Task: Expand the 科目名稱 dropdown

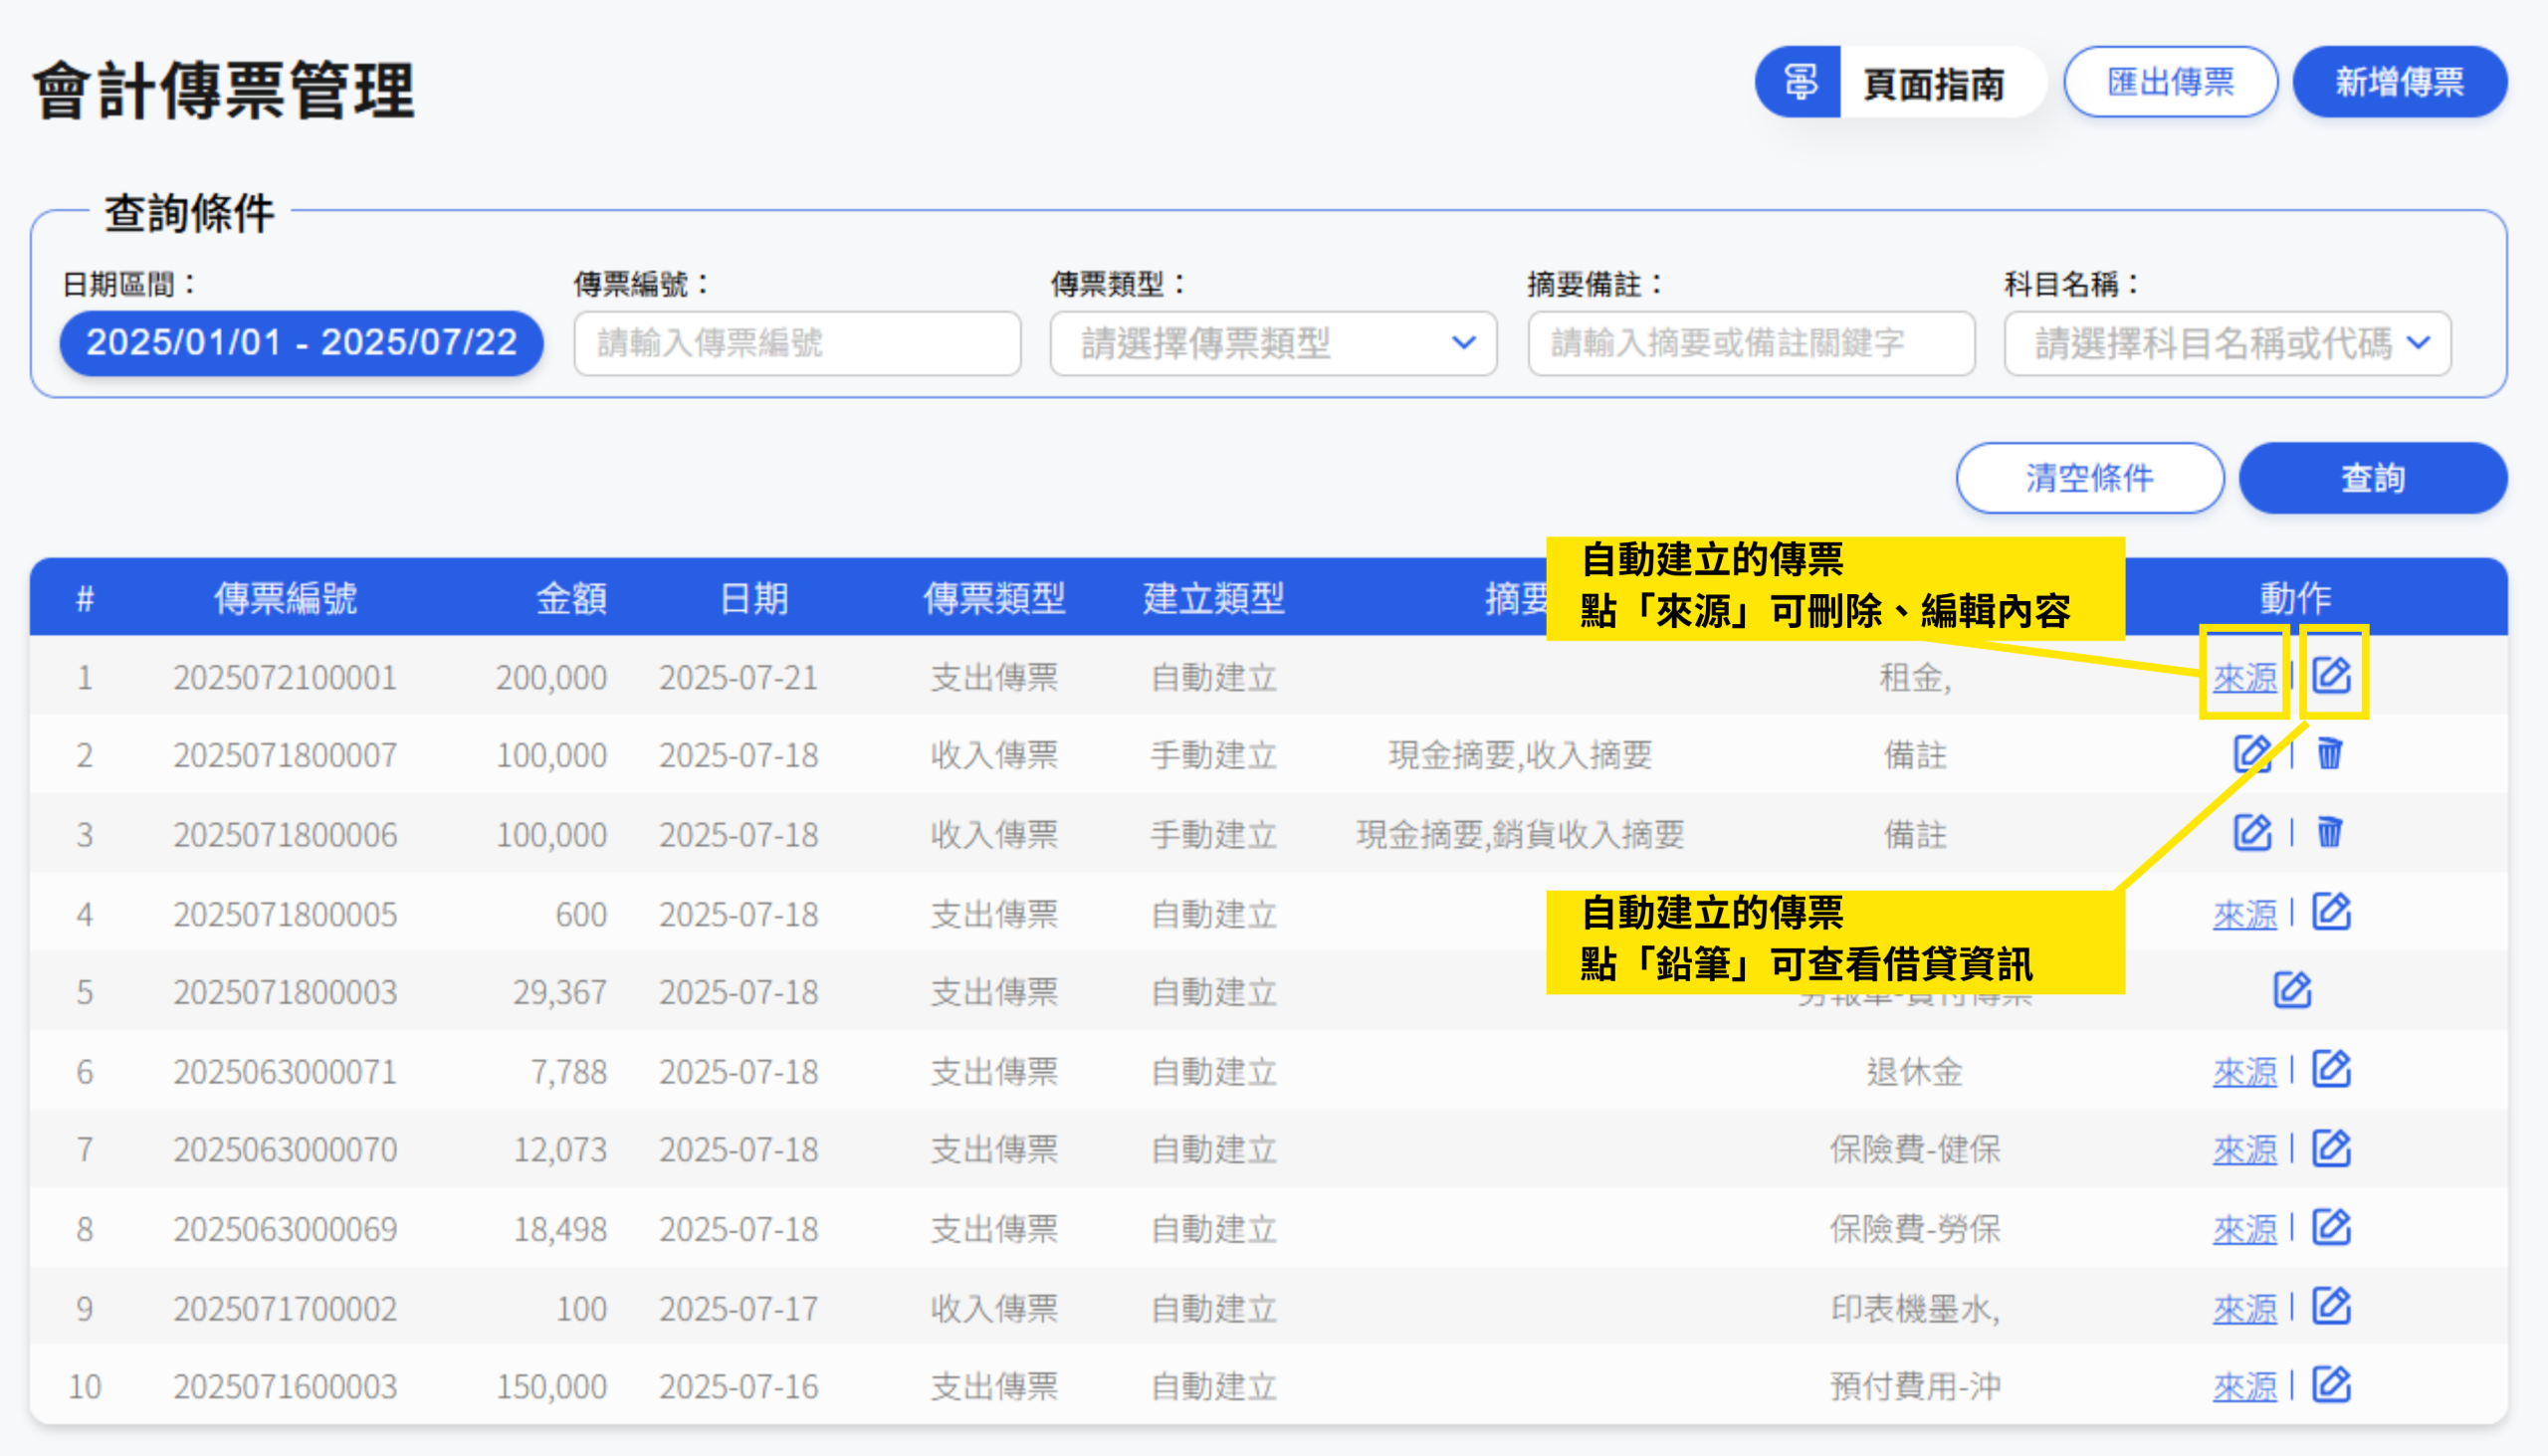Action: 2227,343
